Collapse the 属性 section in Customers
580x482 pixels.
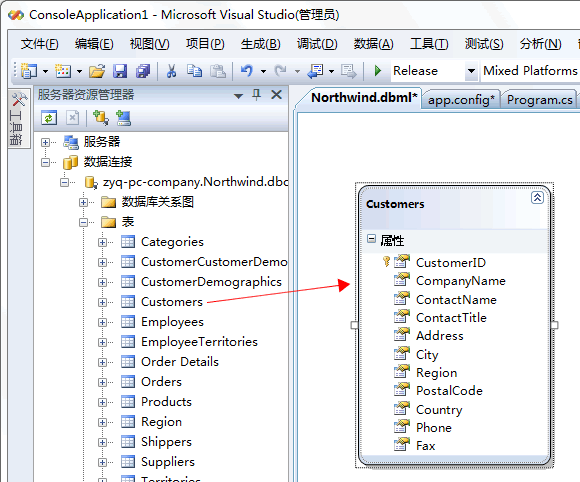(x=371, y=239)
